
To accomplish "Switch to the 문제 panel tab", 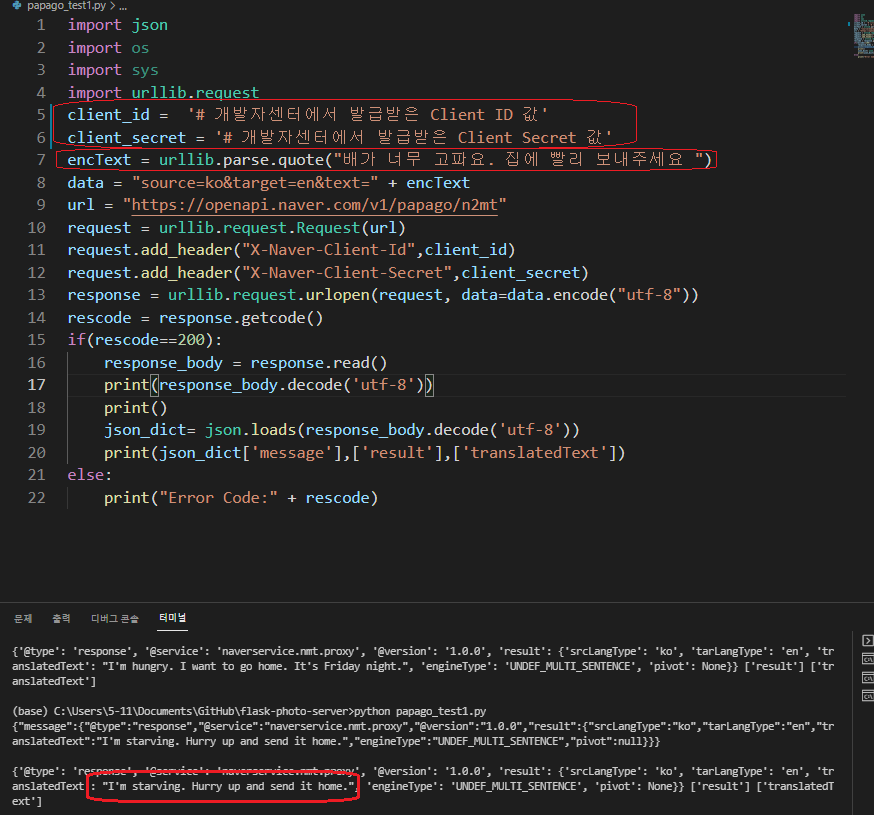I will [x=23, y=618].
